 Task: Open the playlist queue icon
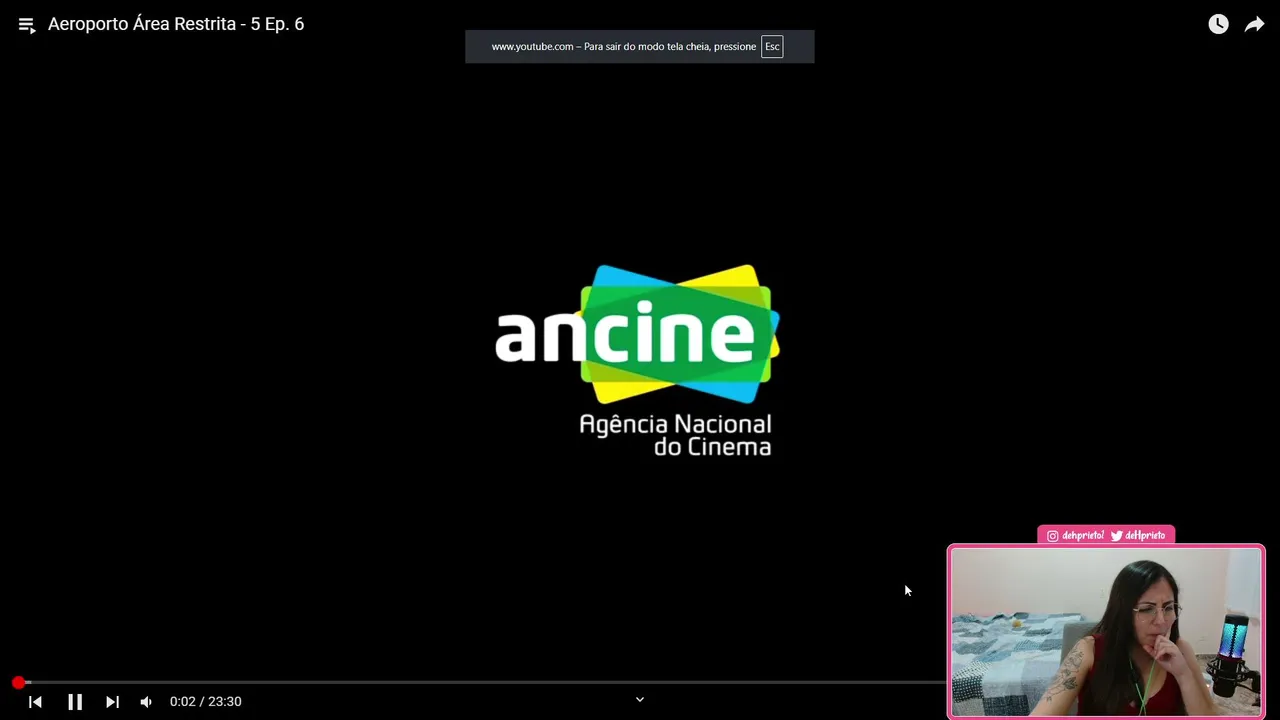[27, 25]
